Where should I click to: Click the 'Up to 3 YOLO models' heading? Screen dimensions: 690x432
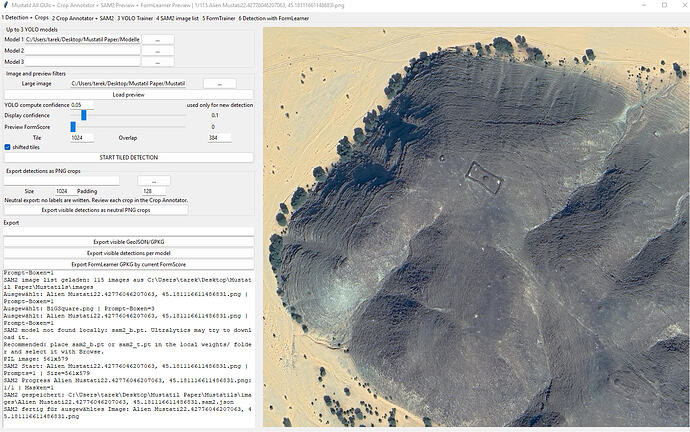click(32, 29)
